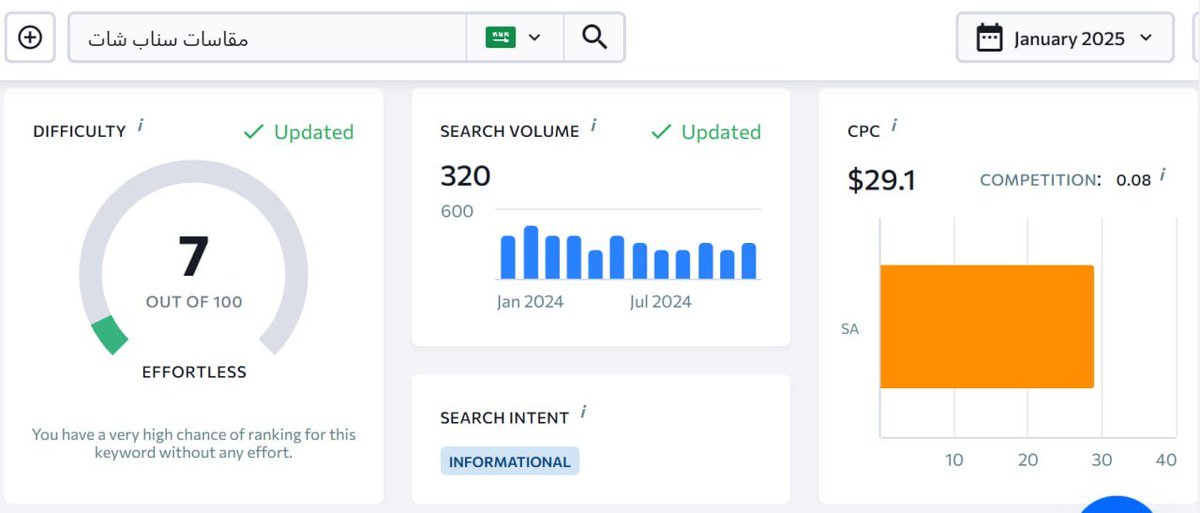Click the INFORMATIONAL intent badge
This screenshot has height=513, width=1200.
[509, 461]
